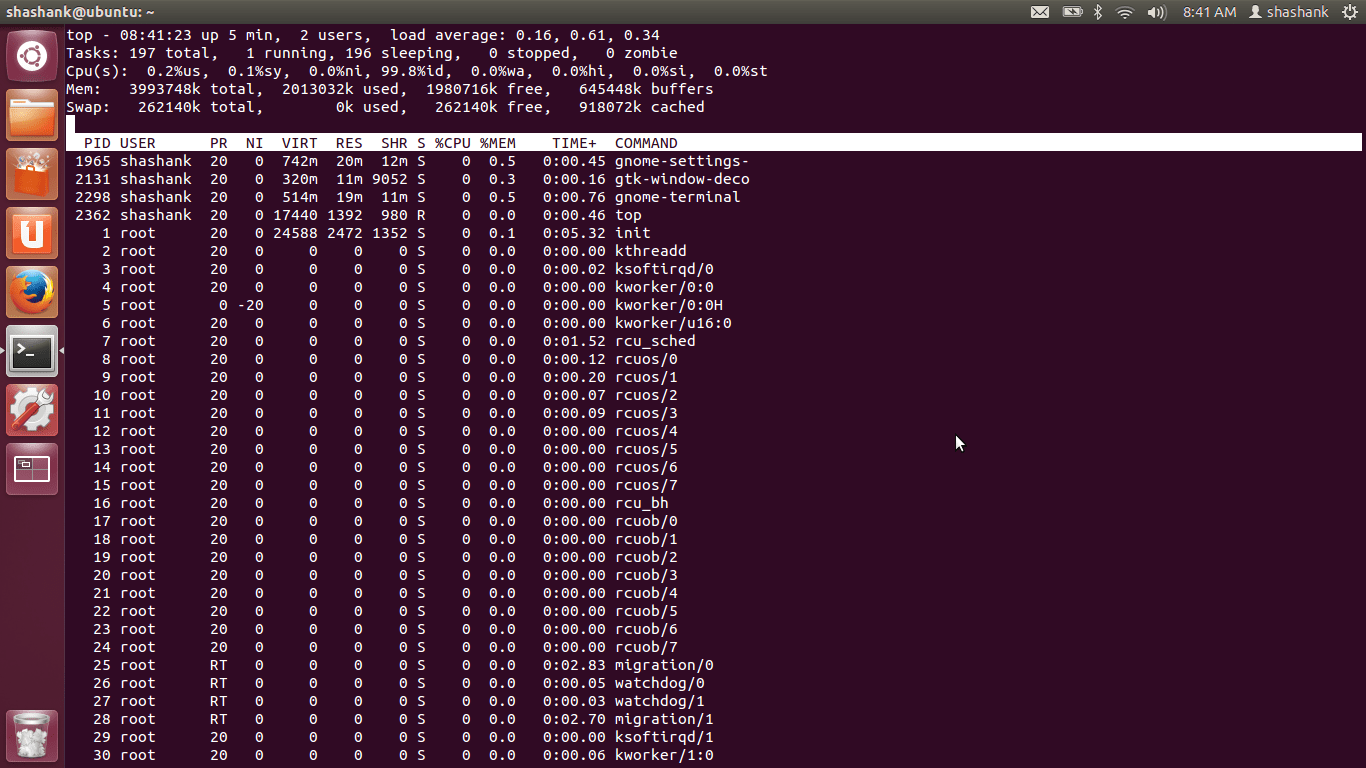Open Ubuntu Software Center from the launcher

(x=32, y=174)
